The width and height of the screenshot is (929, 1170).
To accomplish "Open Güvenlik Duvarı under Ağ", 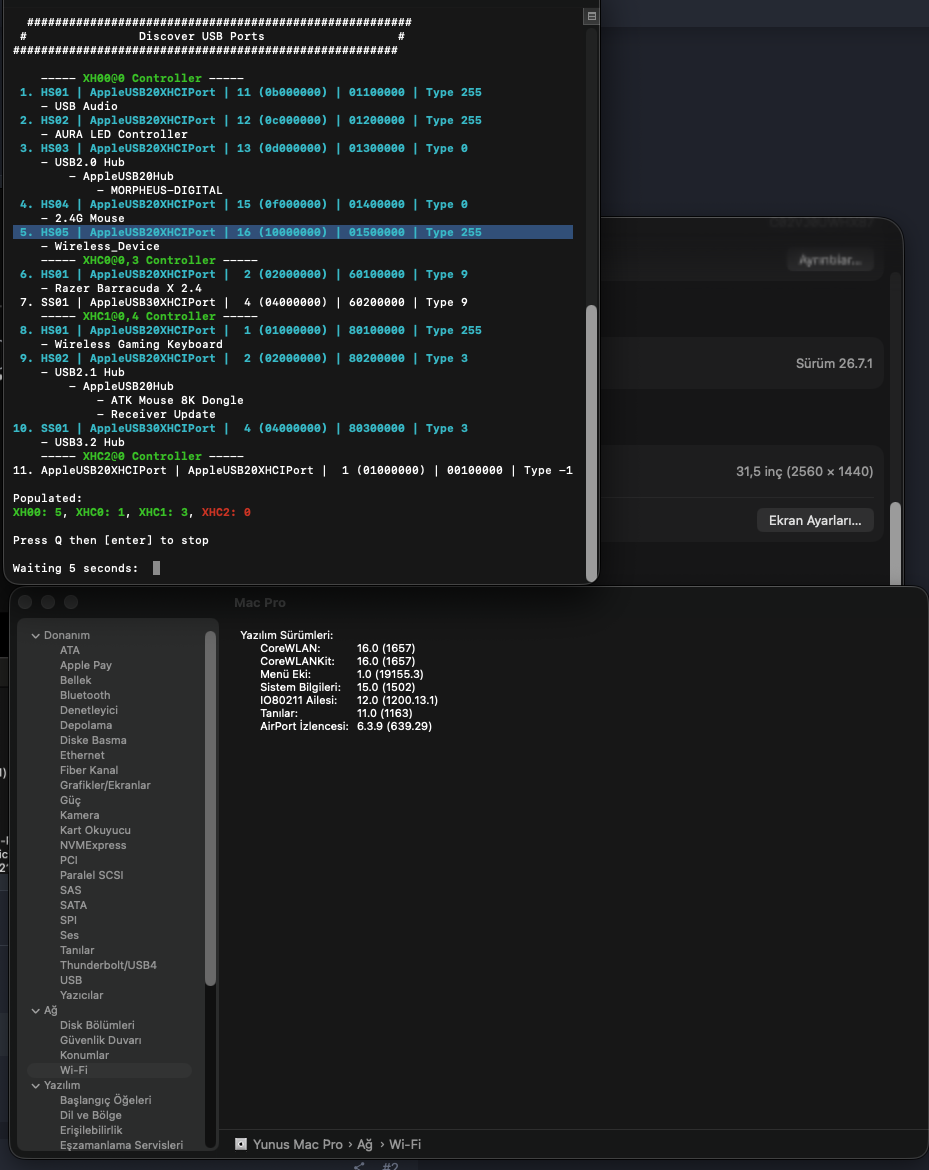I will [101, 1040].
